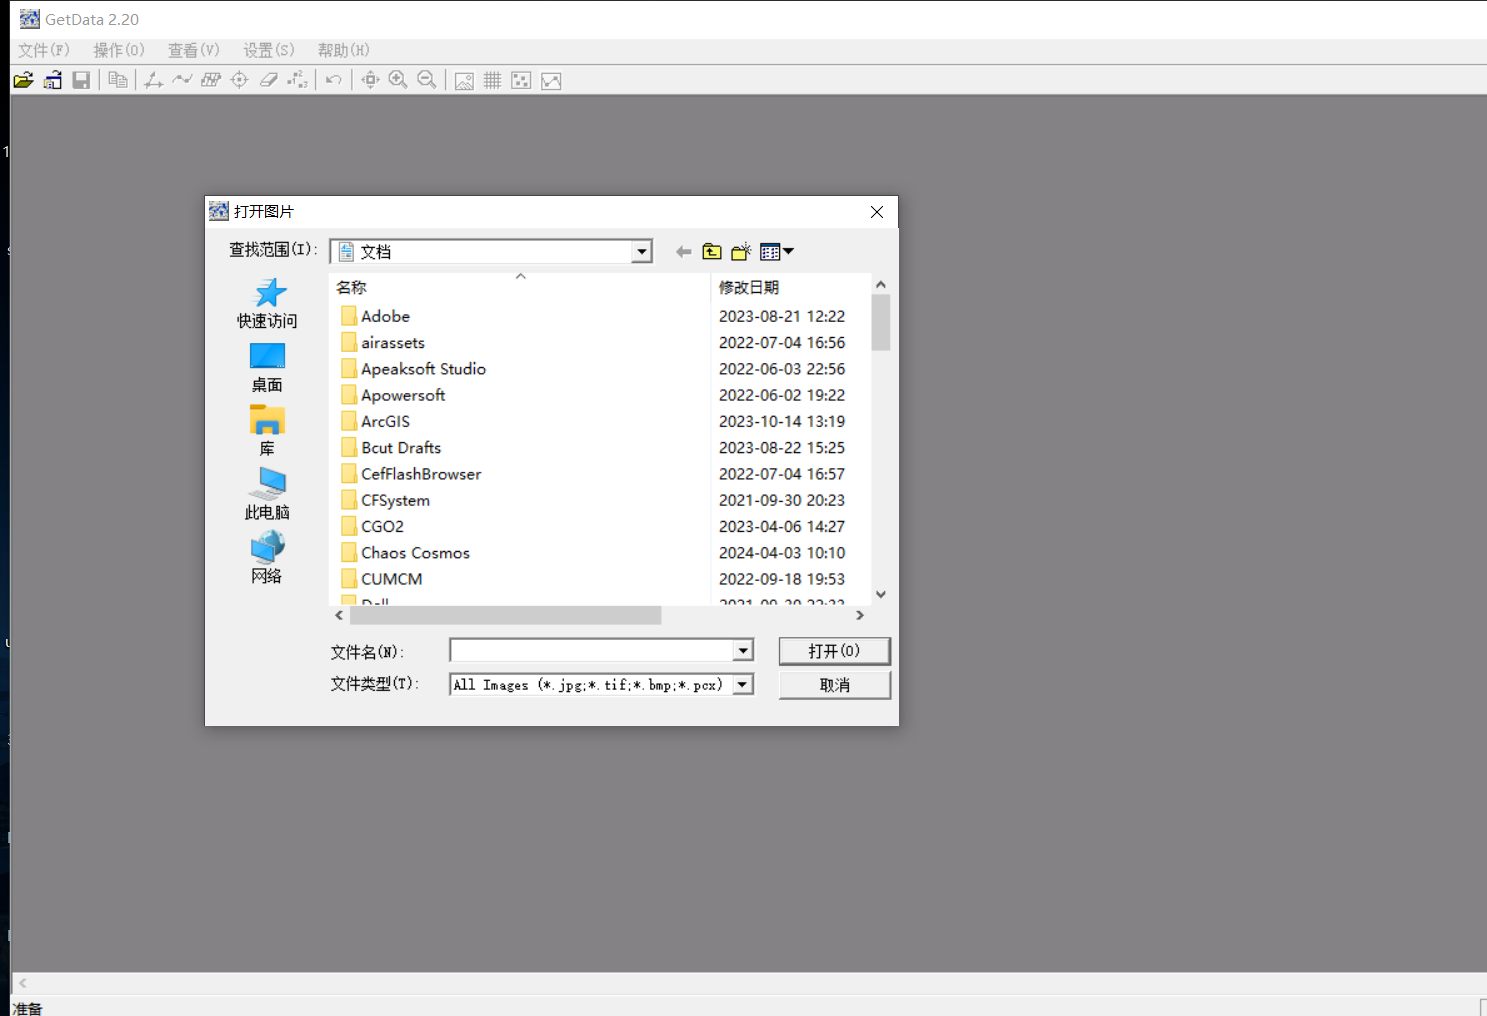Viewport: 1487px width, 1016px height.
Task: Open the 网络 network shortcut
Action: tap(267, 559)
